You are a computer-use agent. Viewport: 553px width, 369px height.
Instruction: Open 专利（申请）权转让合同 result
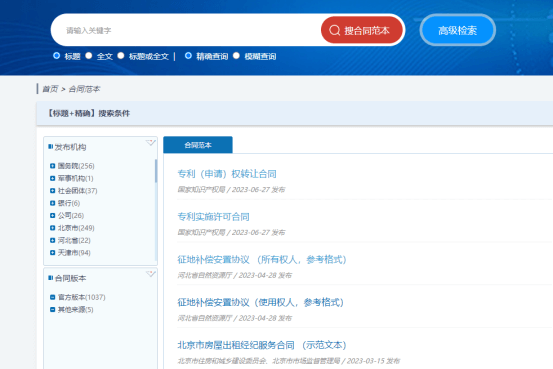[x=227, y=174]
